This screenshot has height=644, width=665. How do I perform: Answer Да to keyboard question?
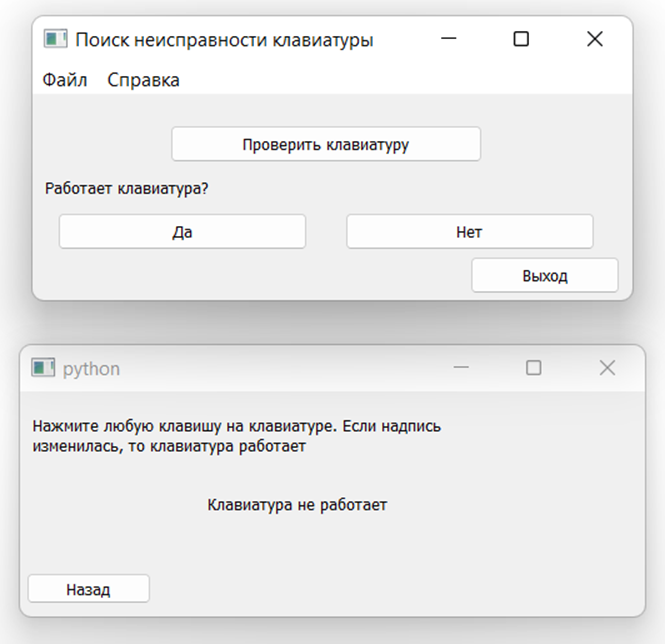click(182, 232)
